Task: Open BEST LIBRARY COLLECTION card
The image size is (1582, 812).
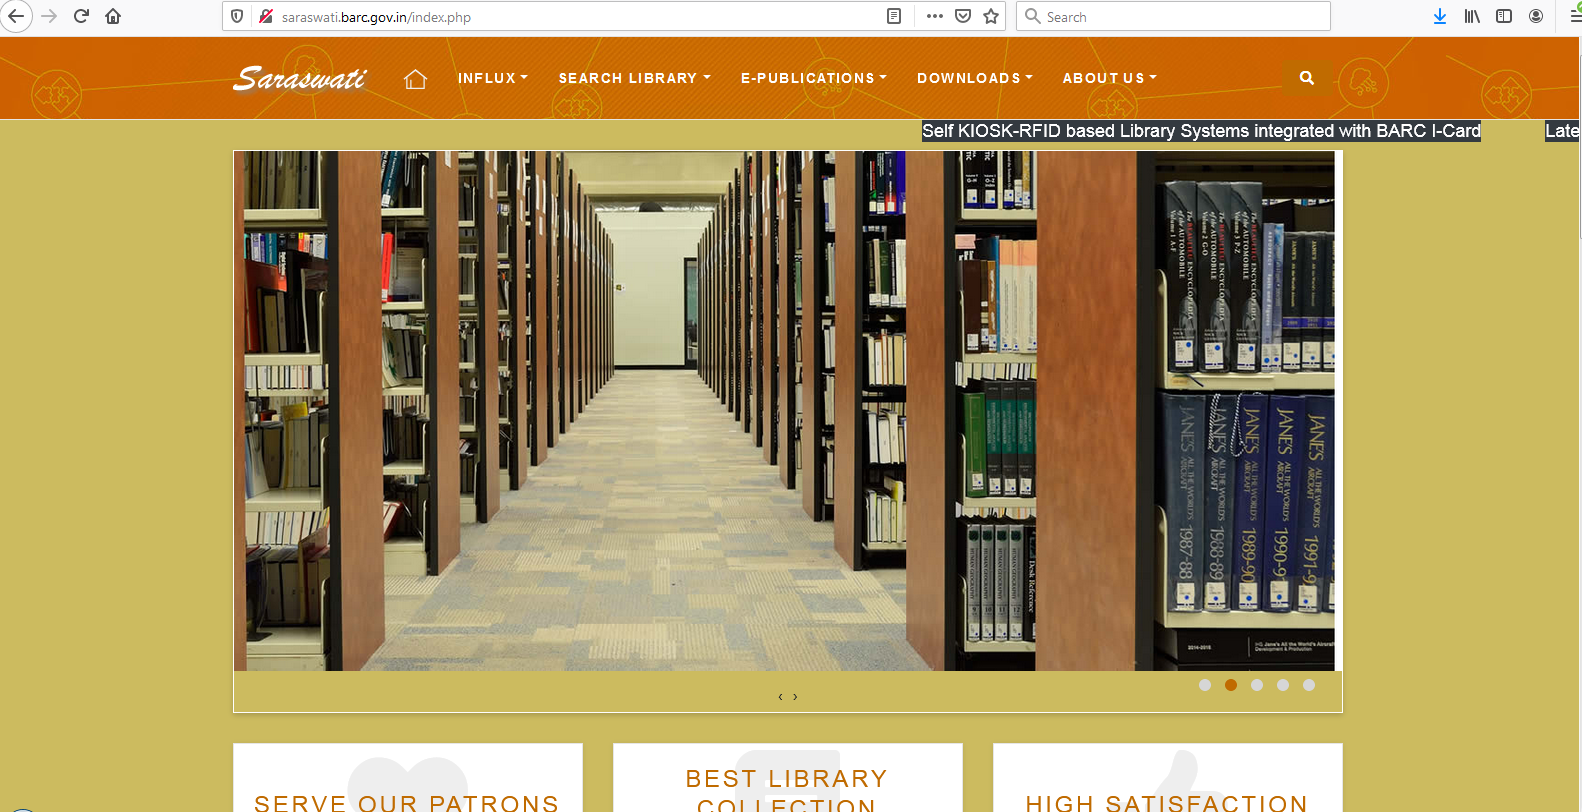Action: 788,778
